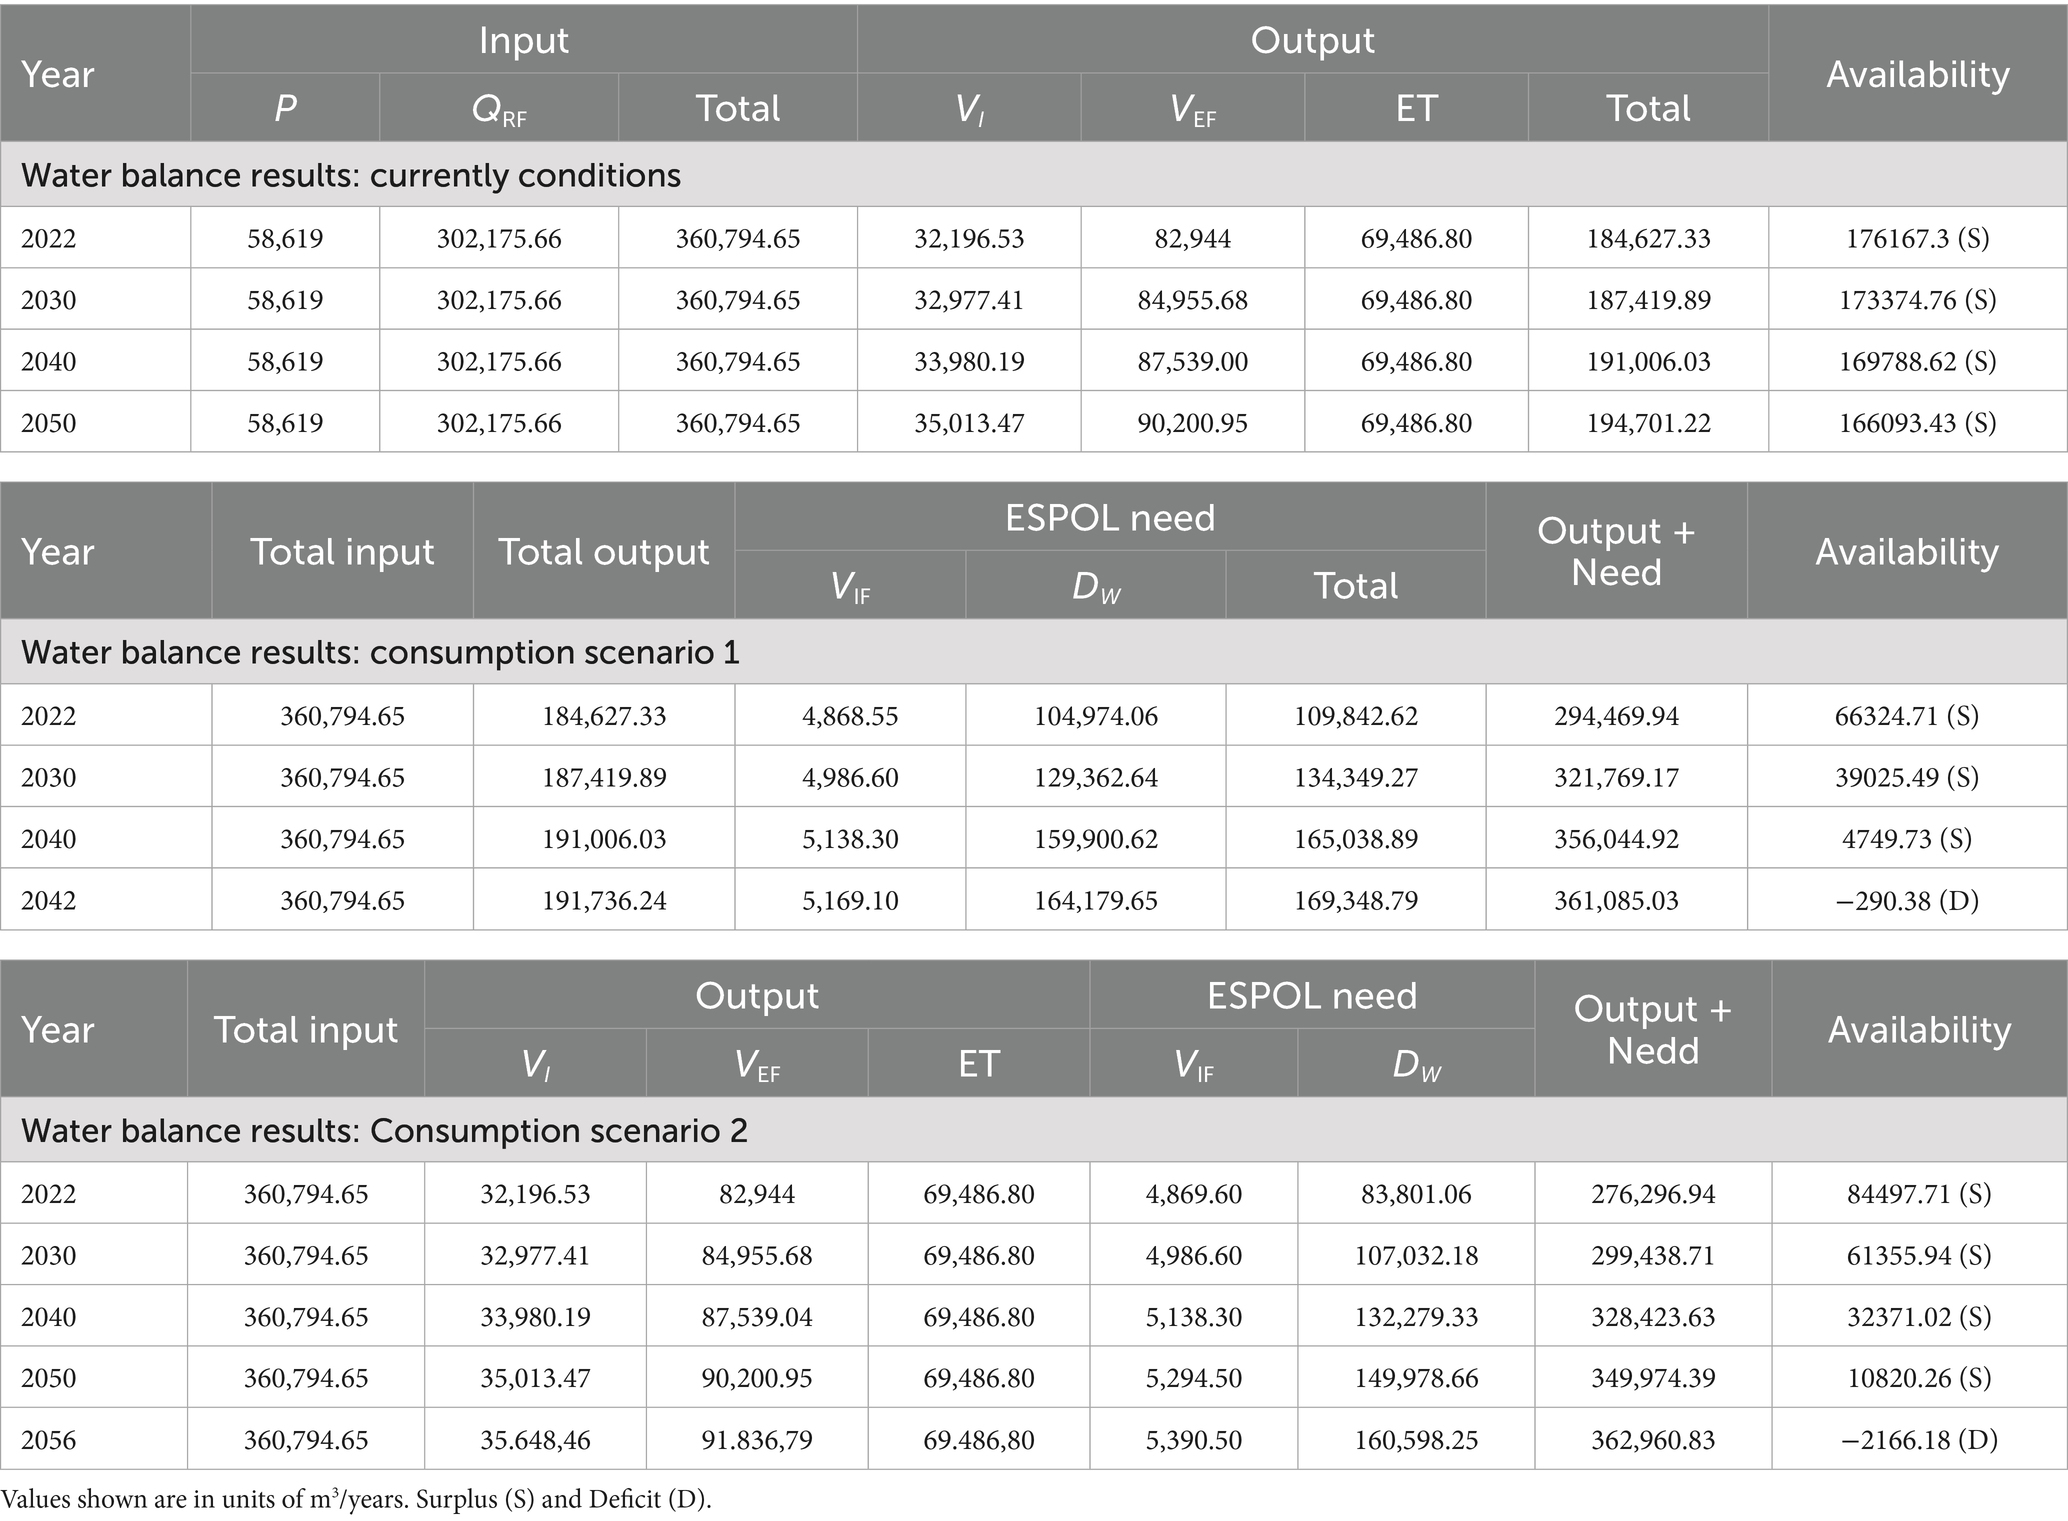Click the 'Water balance results: currently conditions' row
The height and width of the screenshot is (1521, 2068).
click(x=351, y=175)
